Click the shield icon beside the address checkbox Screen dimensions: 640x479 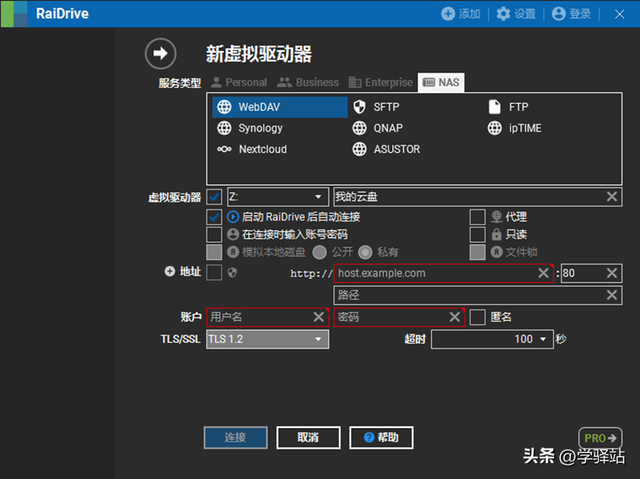[x=232, y=273]
